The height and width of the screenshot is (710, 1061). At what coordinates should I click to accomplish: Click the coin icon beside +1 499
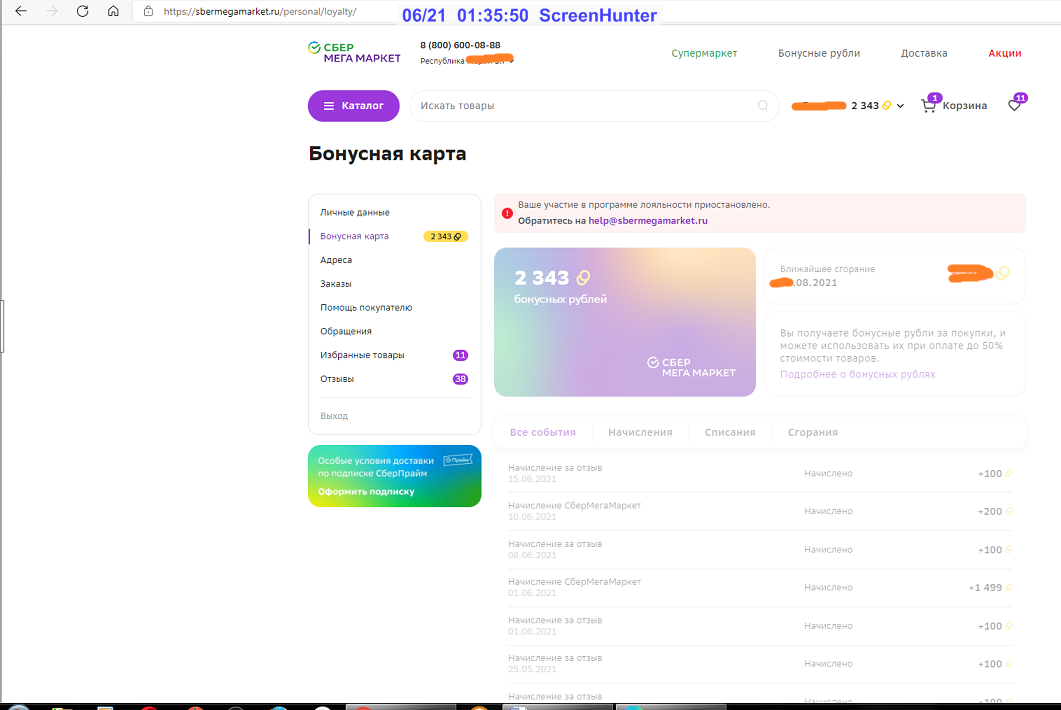click(x=1008, y=587)
